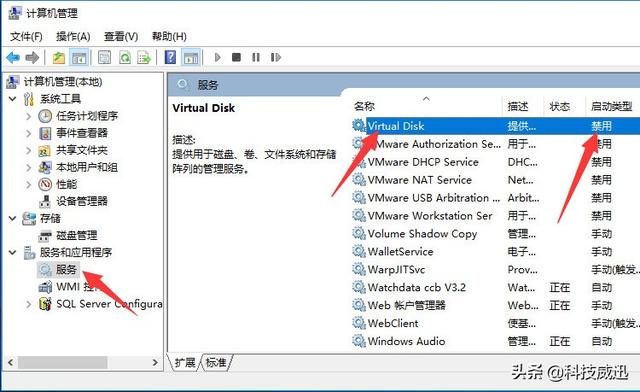
Task: Select VMware USB Arbitration service row
Action: tap(496, 198)
